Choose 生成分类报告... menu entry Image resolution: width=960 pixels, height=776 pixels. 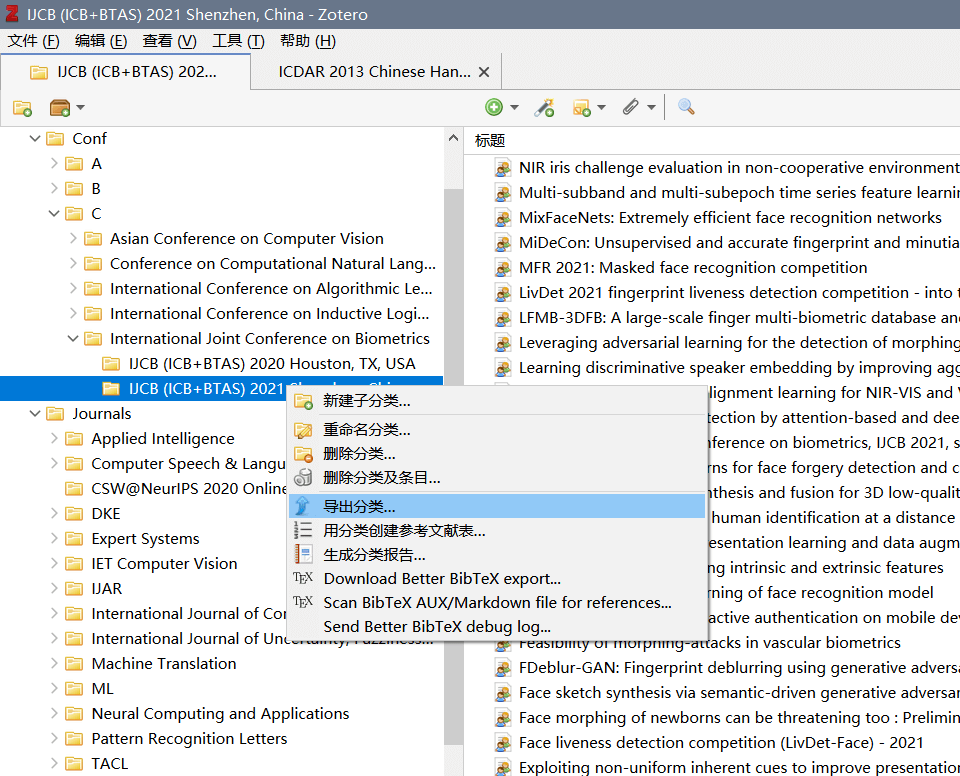(x=497, y=555)
